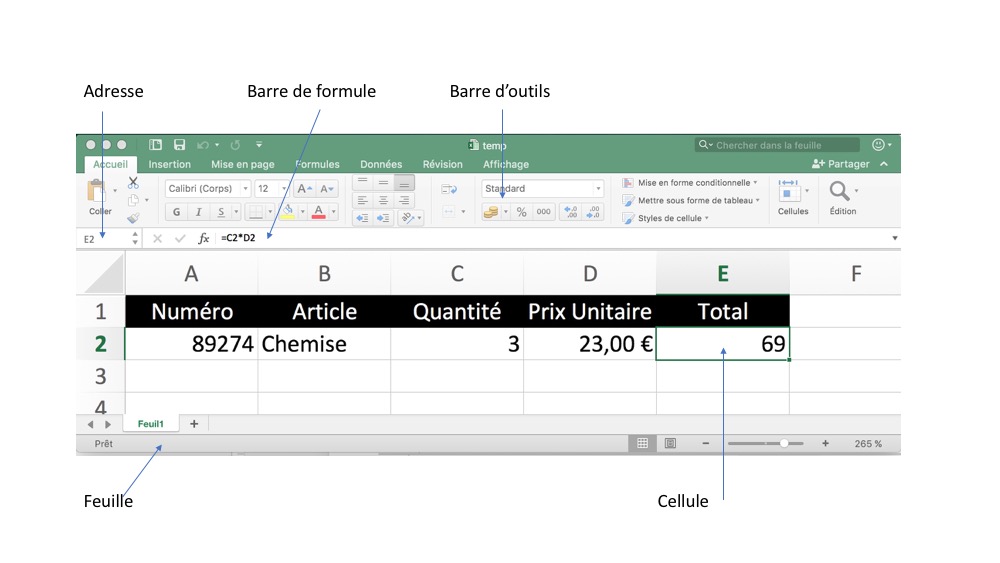The height and width of the screenshot is (563, 1000).
Task: Toggle bottom vertical alignment
Action: coord(404,183)
